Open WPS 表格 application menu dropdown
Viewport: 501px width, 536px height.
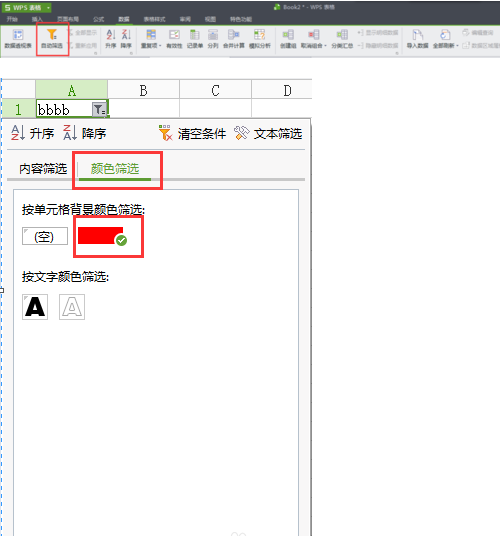(x=49, y=8)
